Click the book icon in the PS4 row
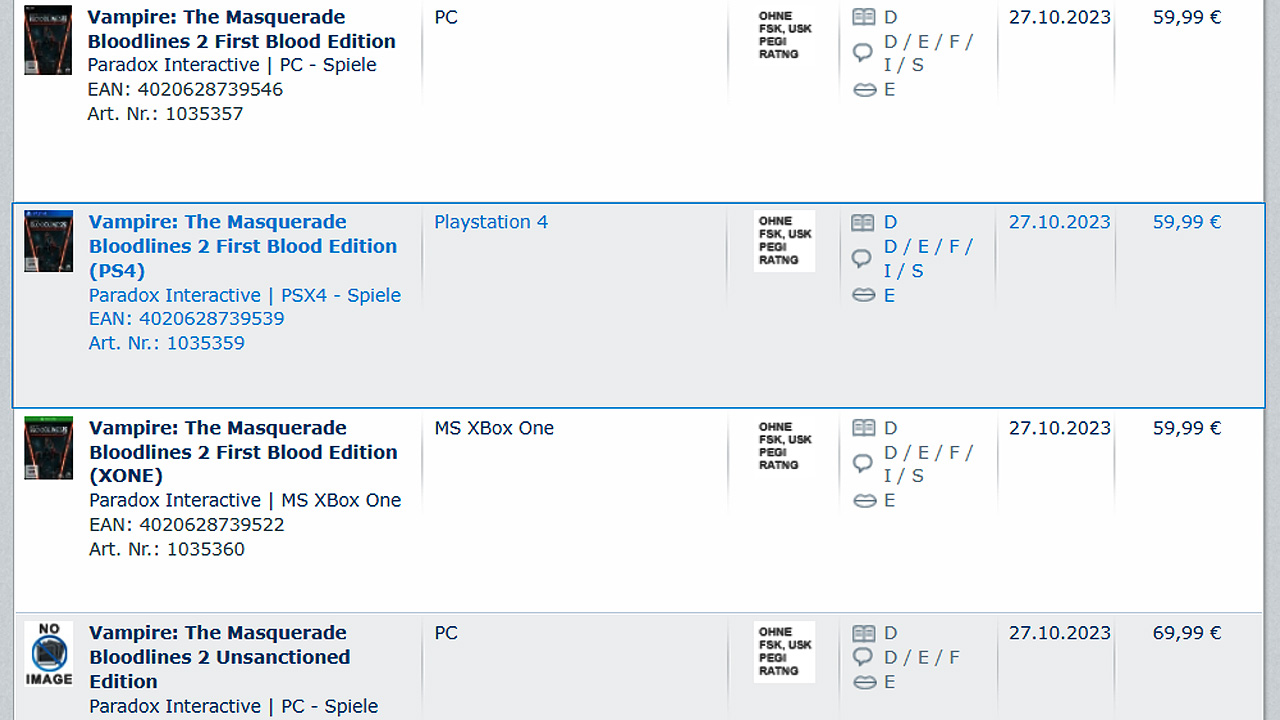The width and height of the screenshot is (1280, 720). click(x=863, y=222)
